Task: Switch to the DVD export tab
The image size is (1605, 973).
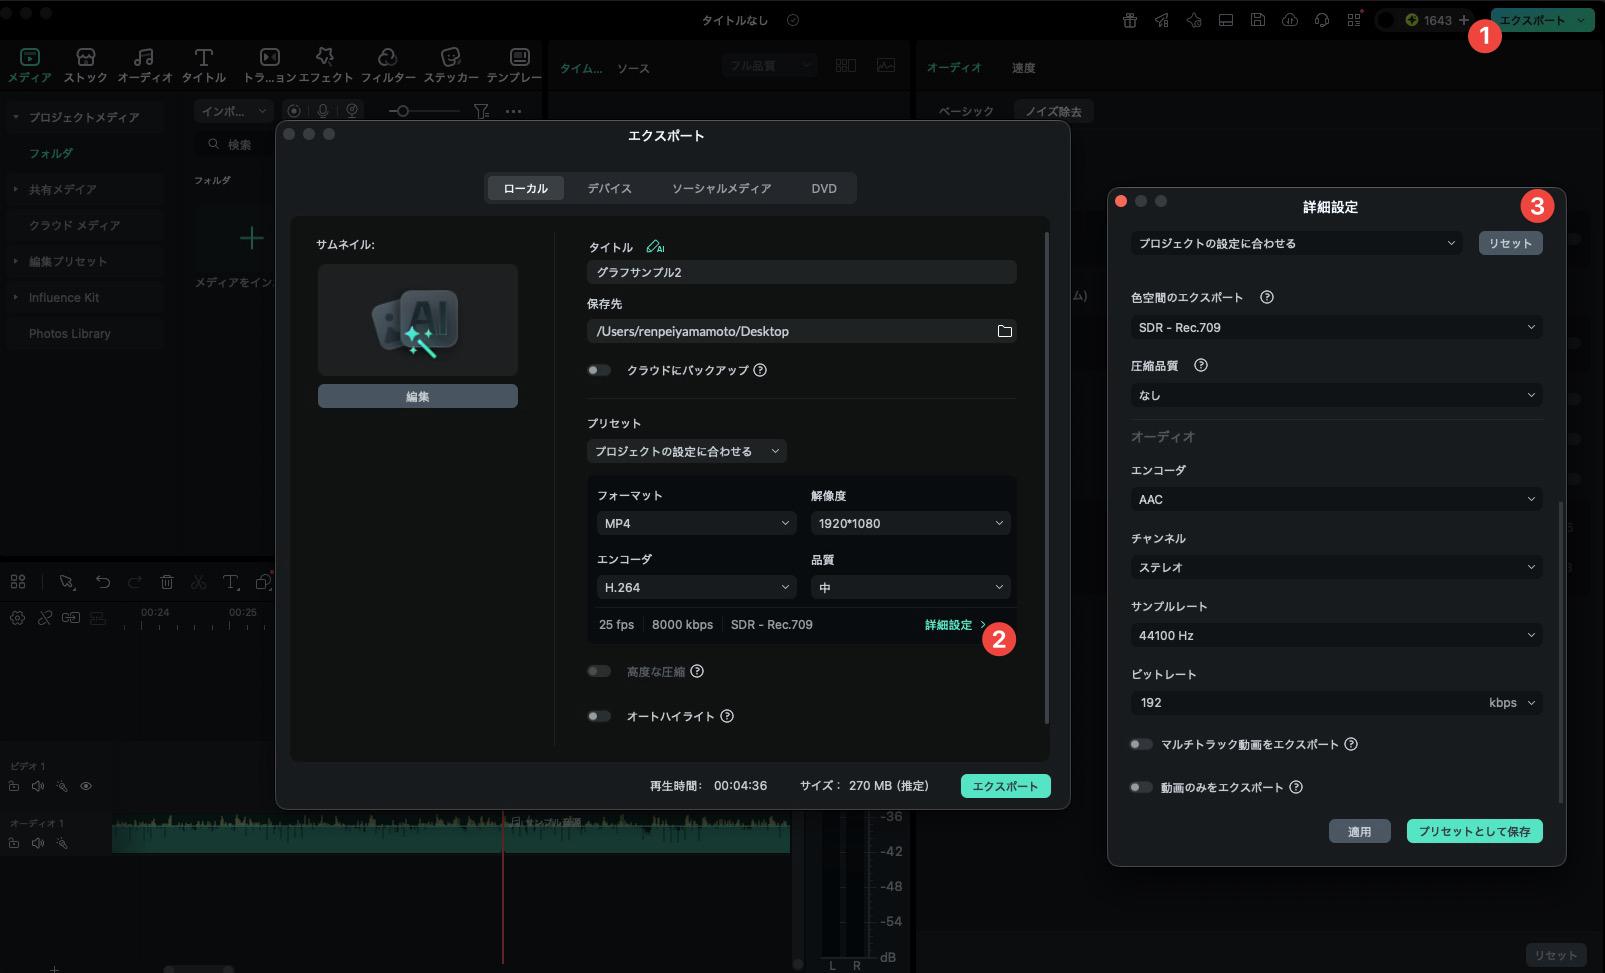Action: 822,188
